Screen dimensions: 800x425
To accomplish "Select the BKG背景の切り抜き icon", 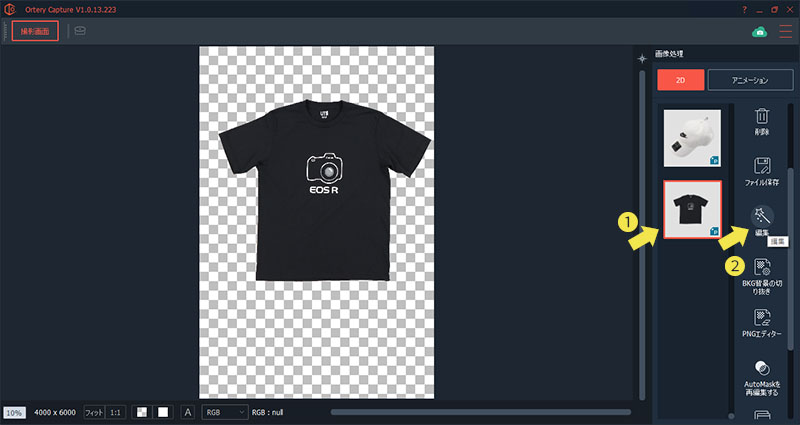I will click(762, 267).
